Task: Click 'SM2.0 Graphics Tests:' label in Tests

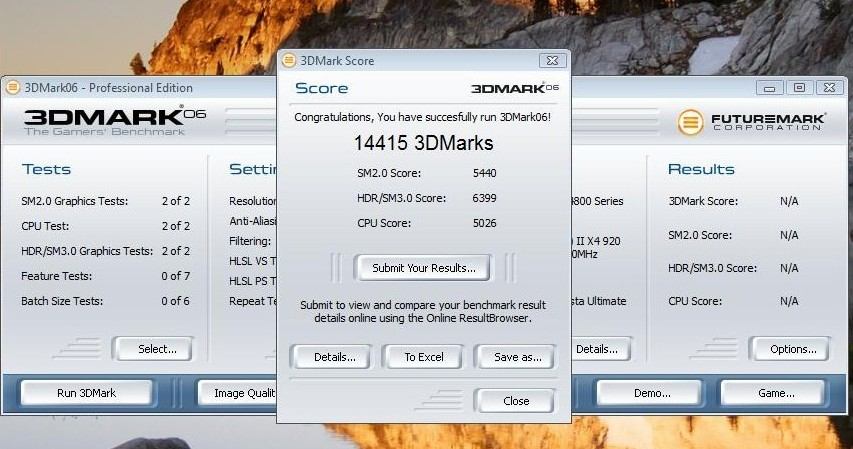Action: click(75, 201)
